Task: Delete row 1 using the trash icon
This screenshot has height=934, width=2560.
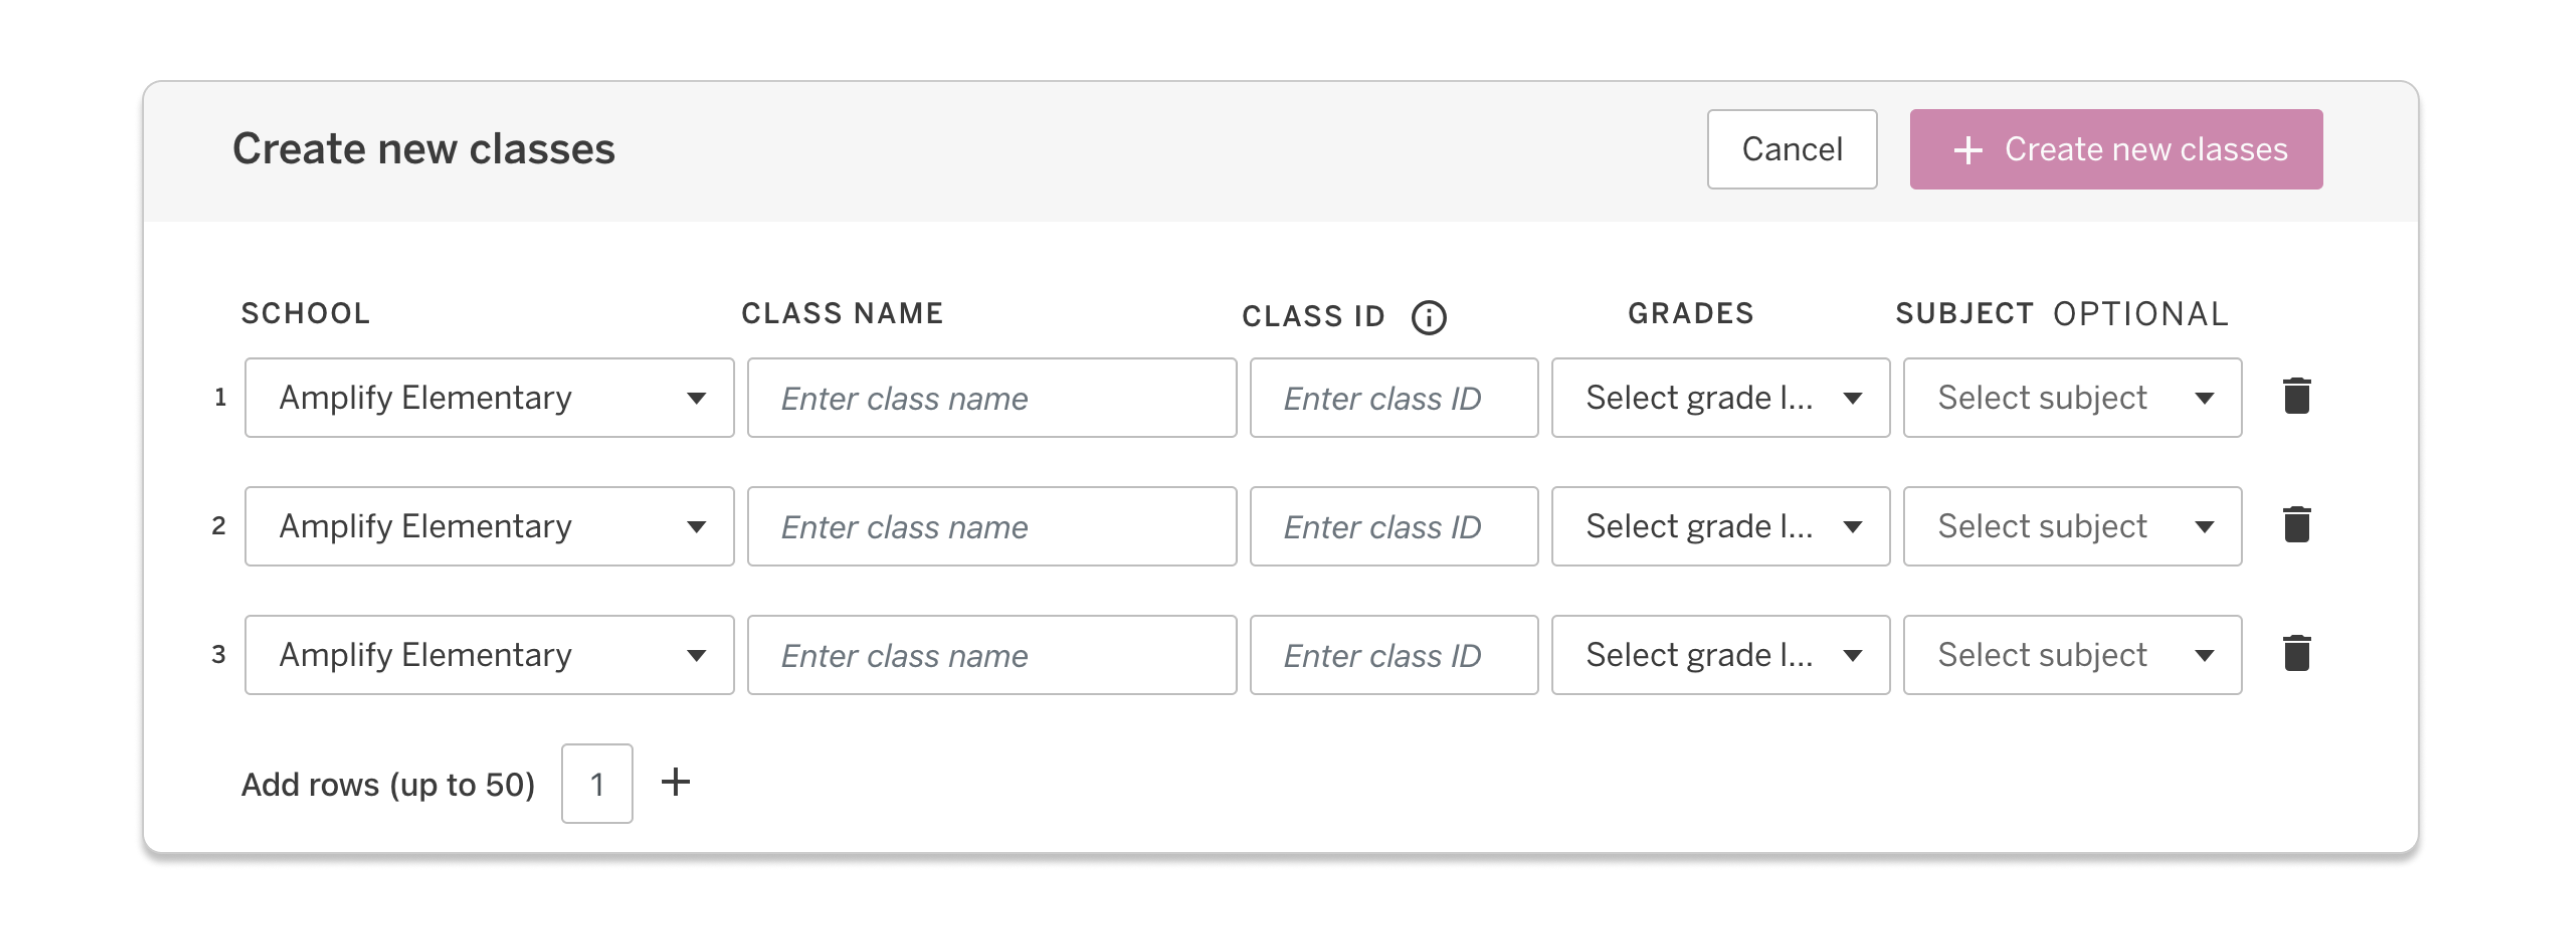Action: point(2295,396)
